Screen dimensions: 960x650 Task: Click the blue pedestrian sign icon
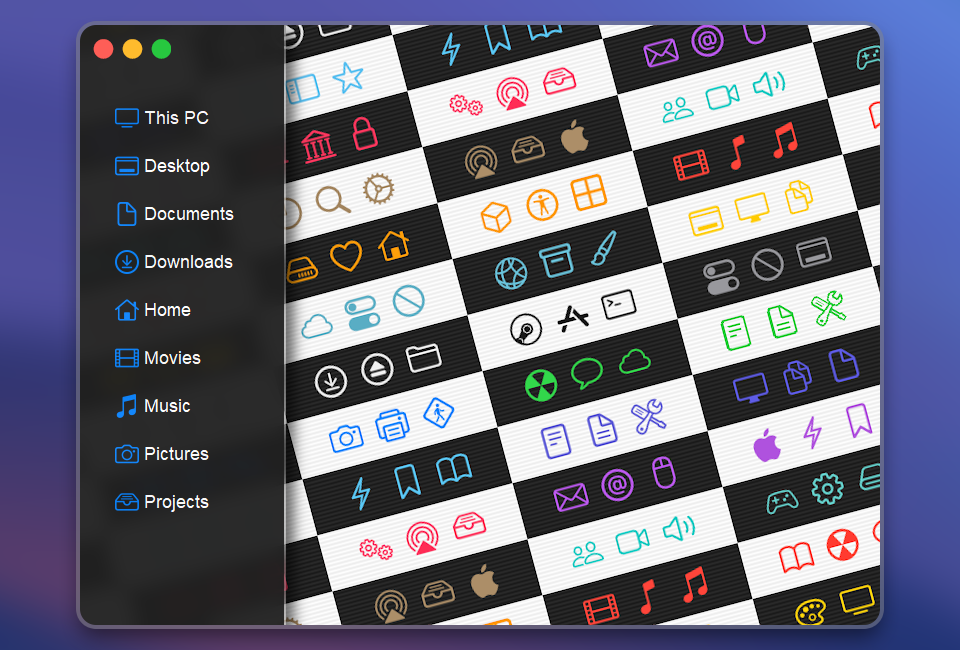click(438, 413)
